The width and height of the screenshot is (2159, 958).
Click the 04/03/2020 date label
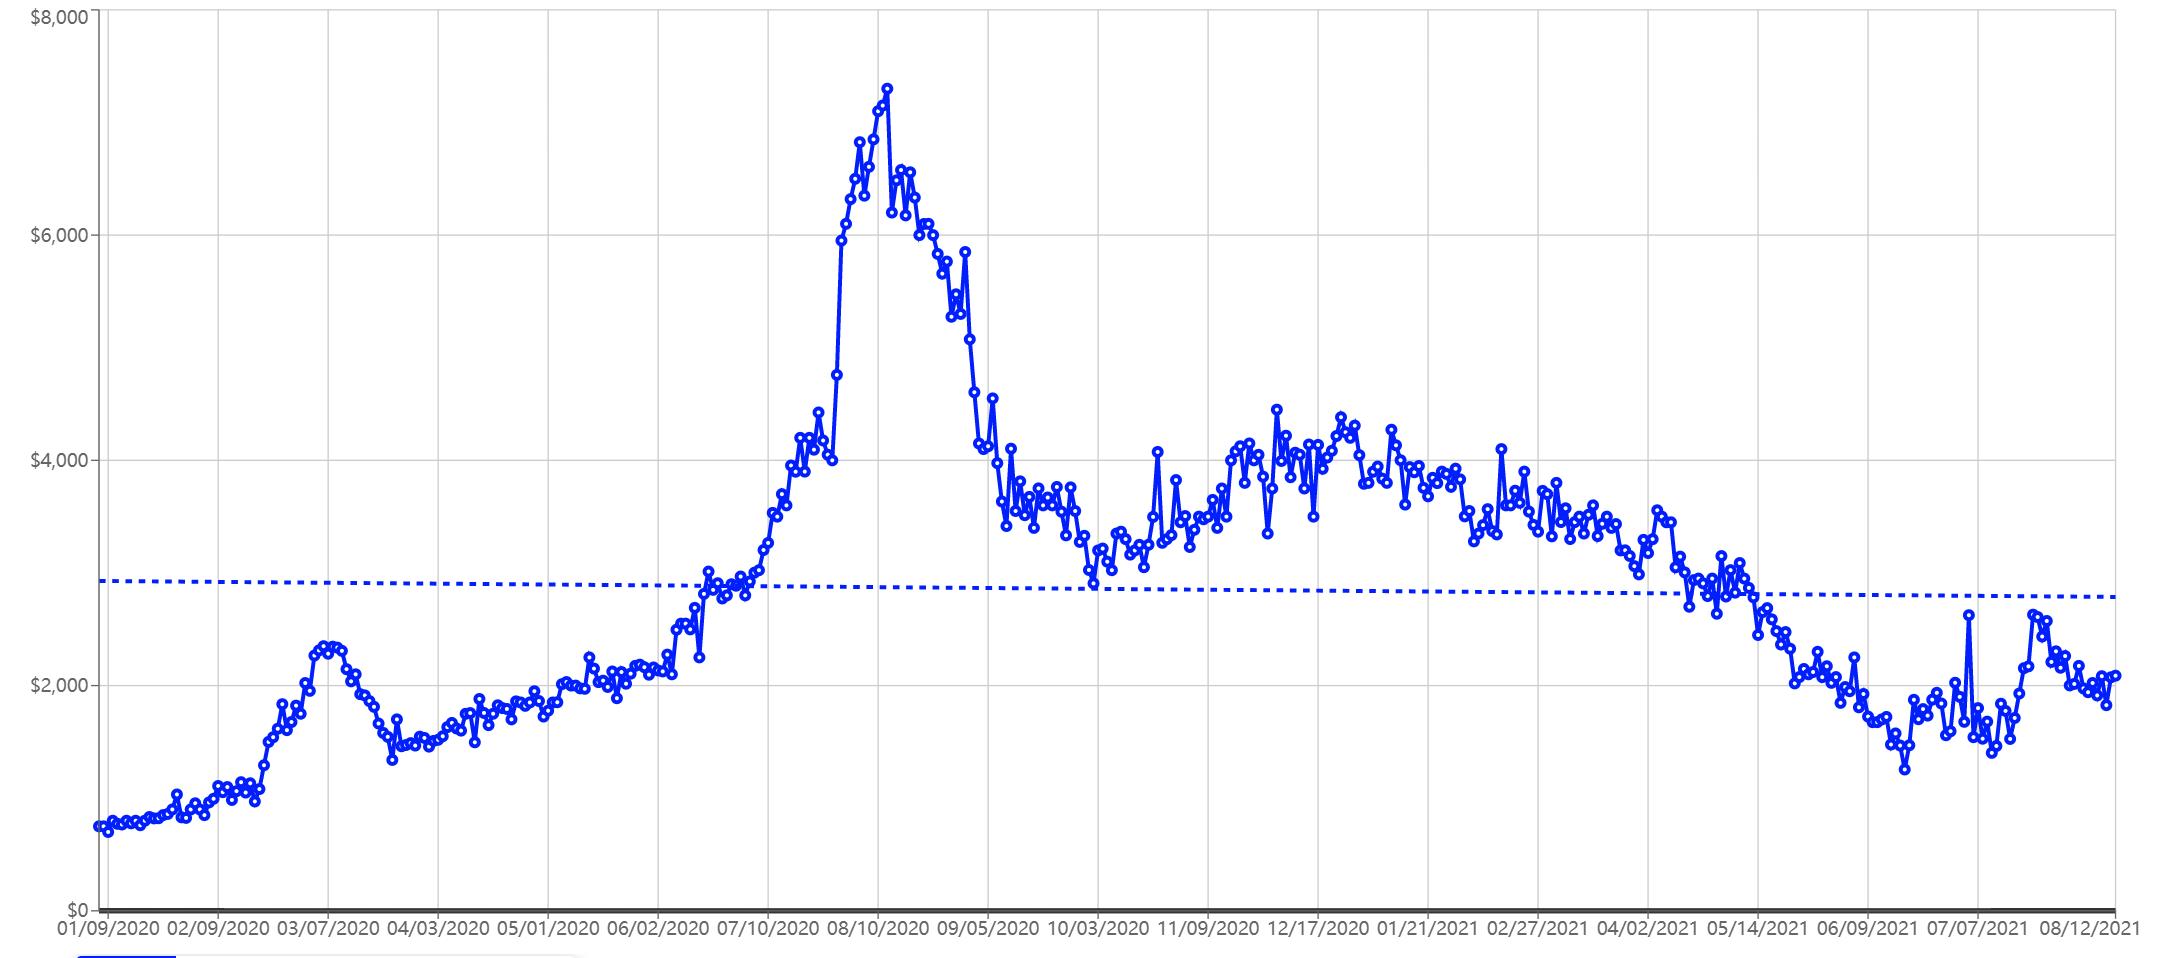438,928
